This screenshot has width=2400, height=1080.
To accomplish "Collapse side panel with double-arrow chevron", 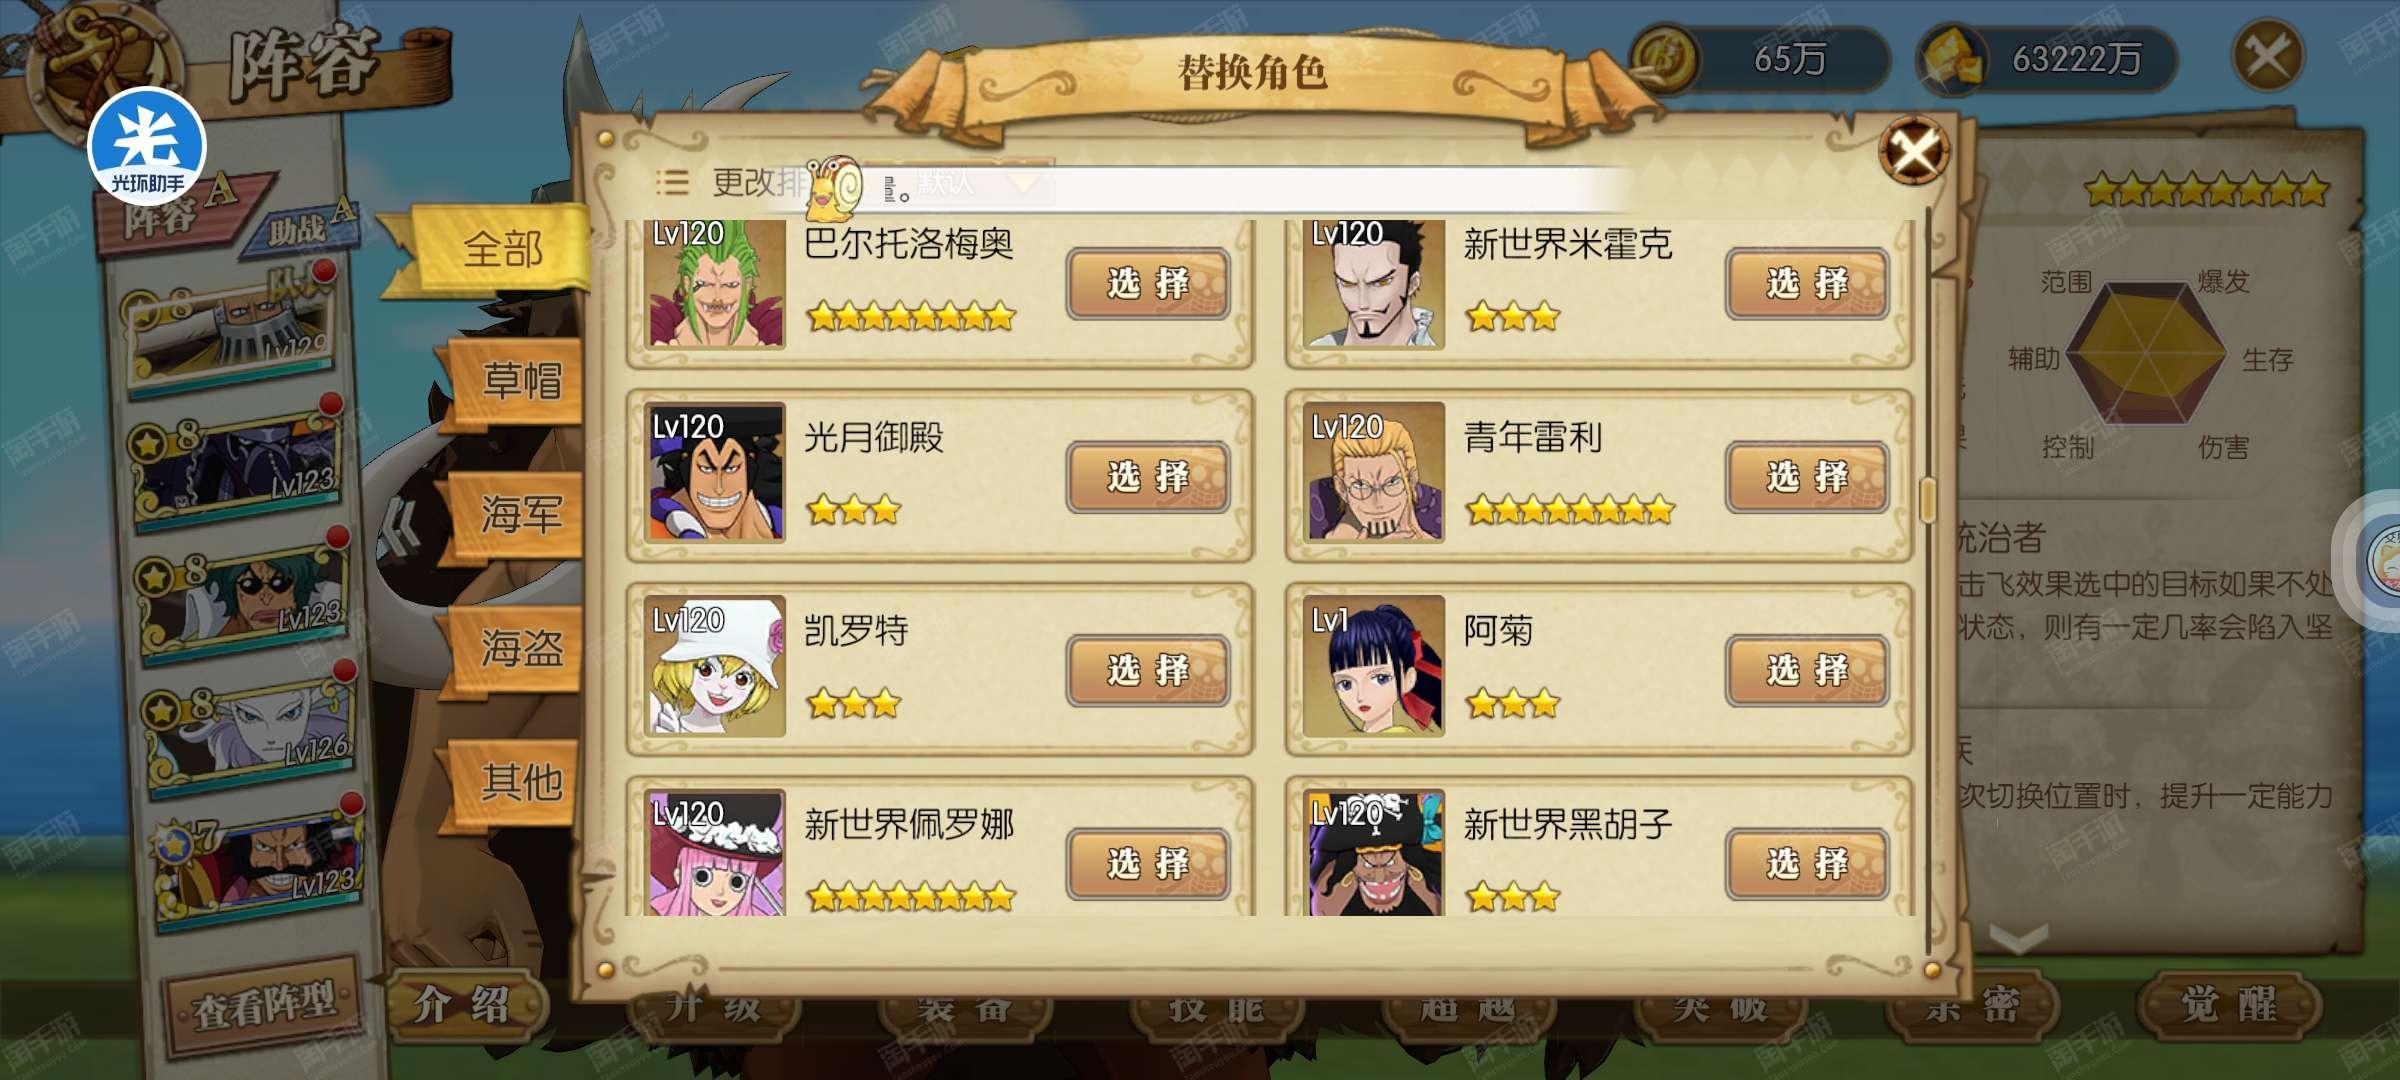I will 400,525.
